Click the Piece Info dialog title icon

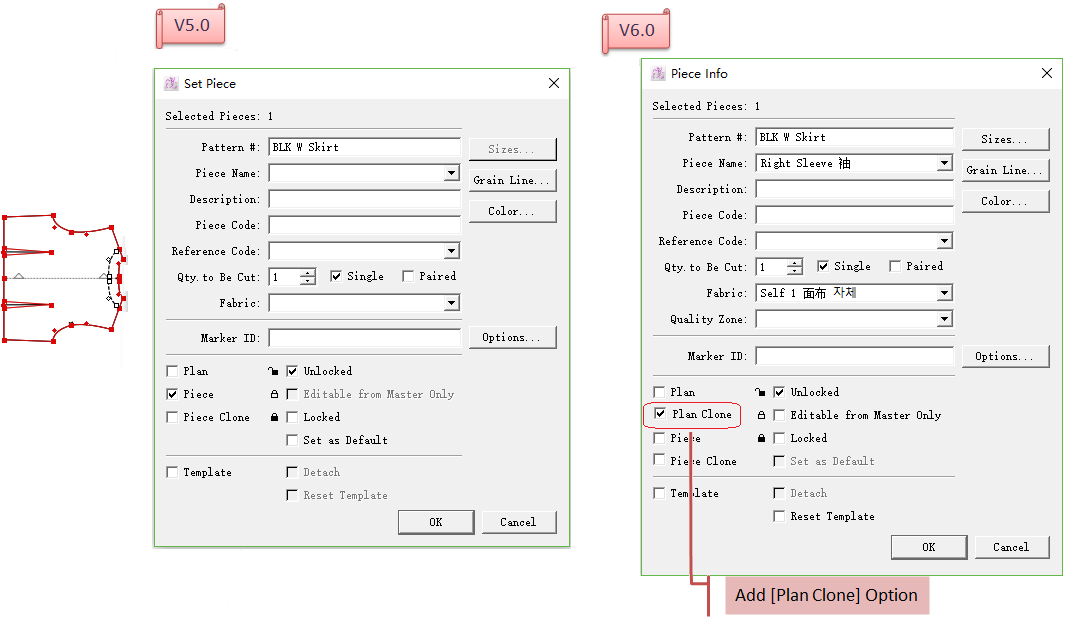(658, 74)
